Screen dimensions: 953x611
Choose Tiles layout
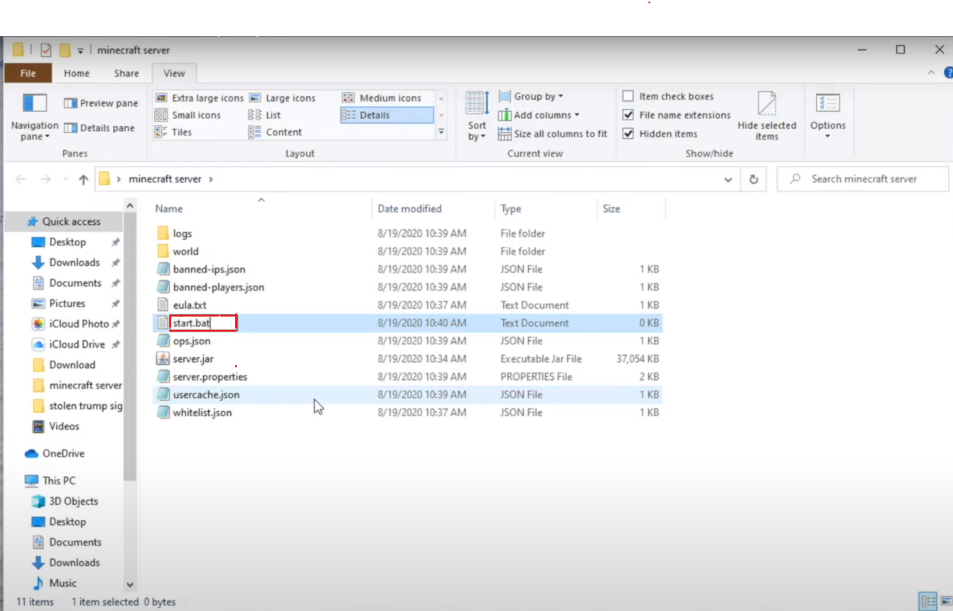point(174,132)
